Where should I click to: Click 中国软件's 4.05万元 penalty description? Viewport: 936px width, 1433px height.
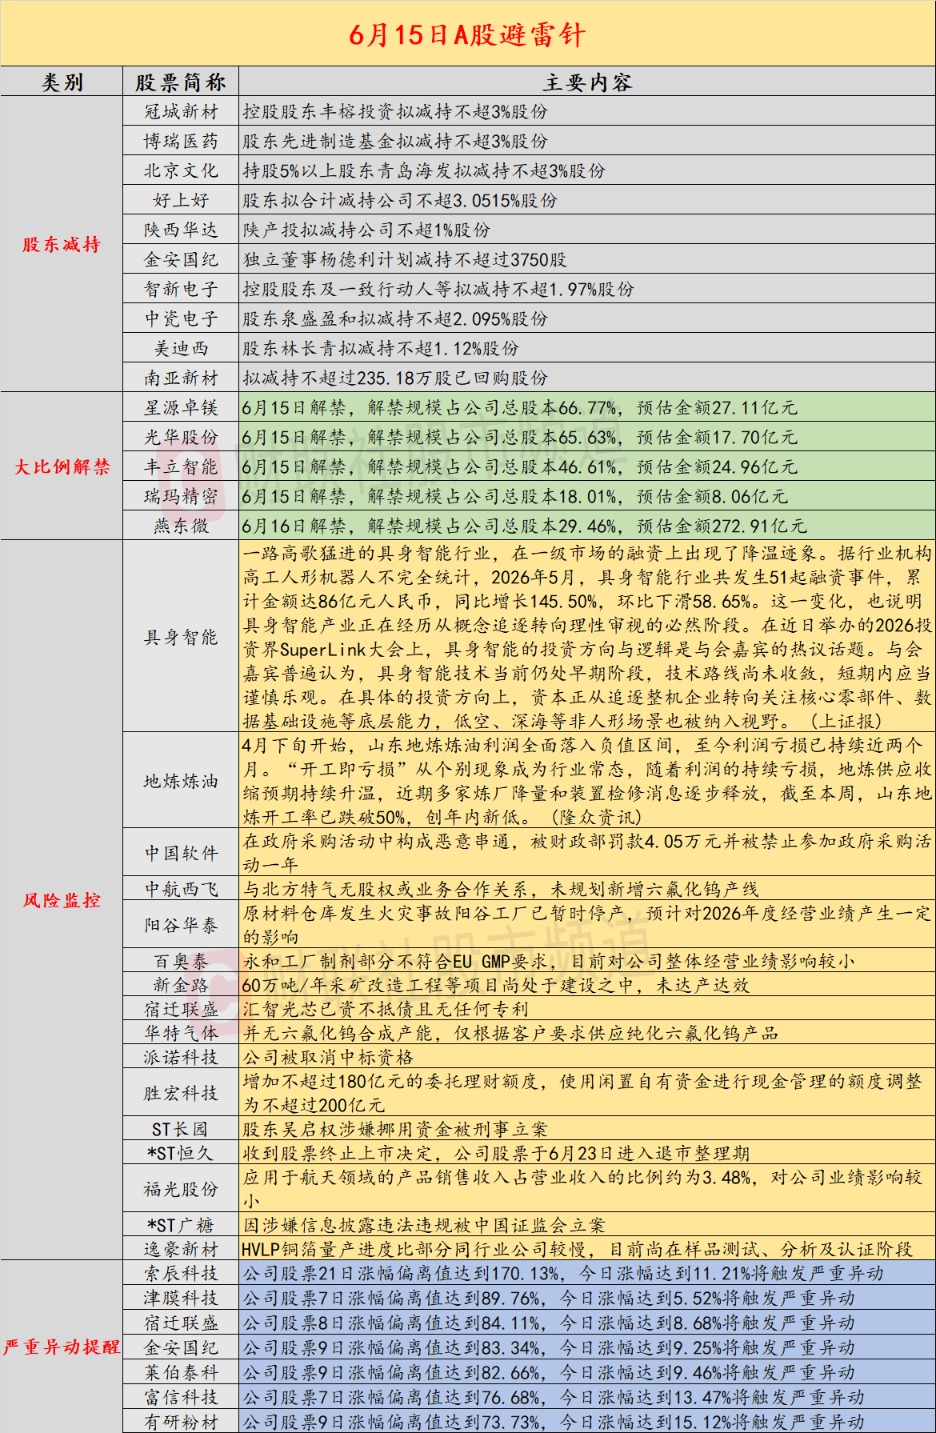click(587, 853)
